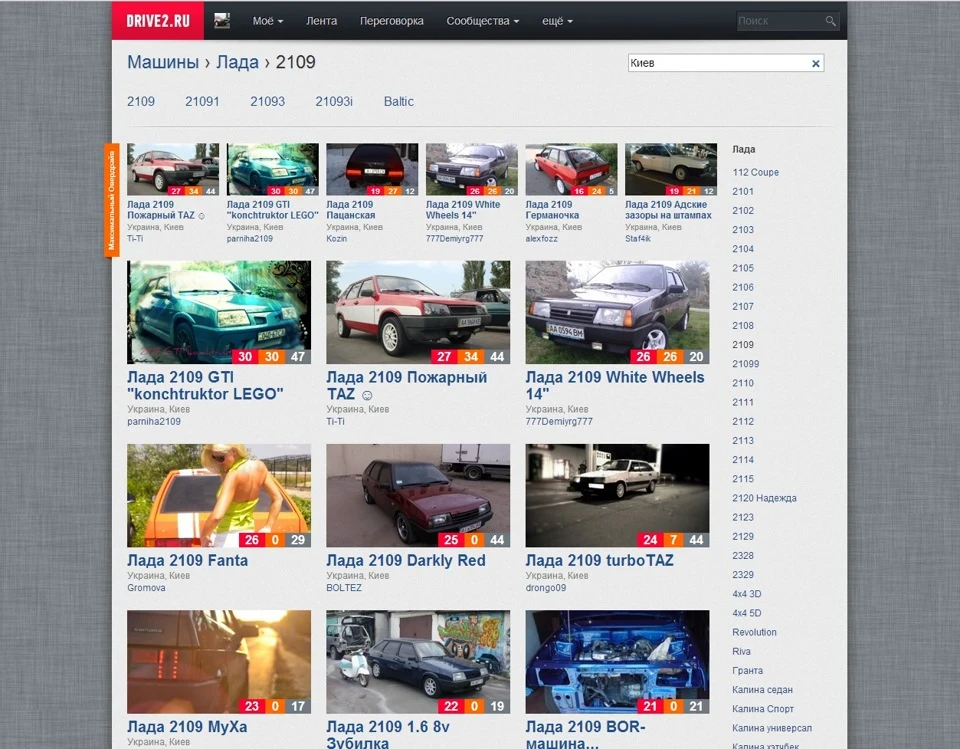This screenshot has width=960, height=749.
Task: Select the 21093i modification tab
Action: pos(334,102)
